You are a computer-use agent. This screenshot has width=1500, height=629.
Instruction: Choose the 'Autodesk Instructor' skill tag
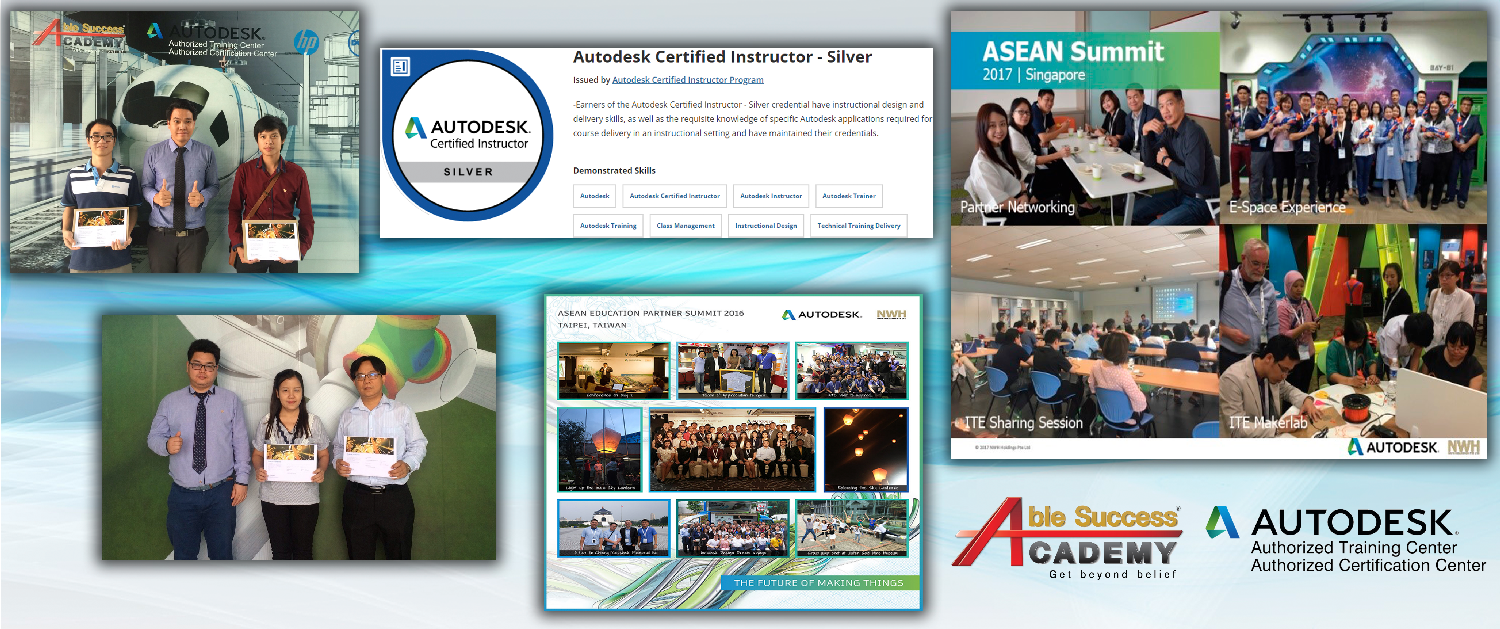click(x=771, y=196)
